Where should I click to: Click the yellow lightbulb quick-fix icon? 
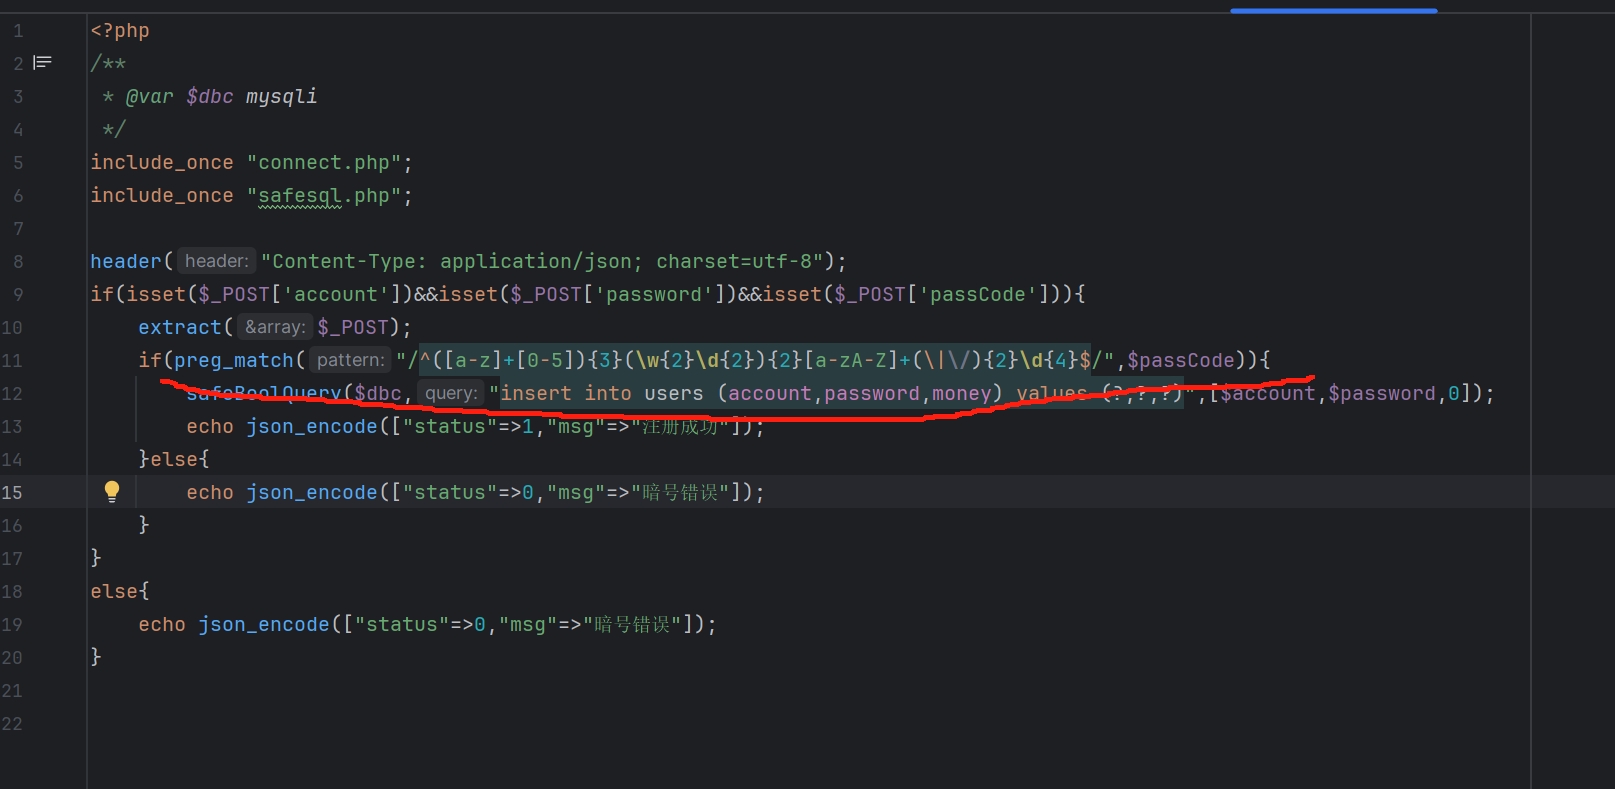coord(112,491)
